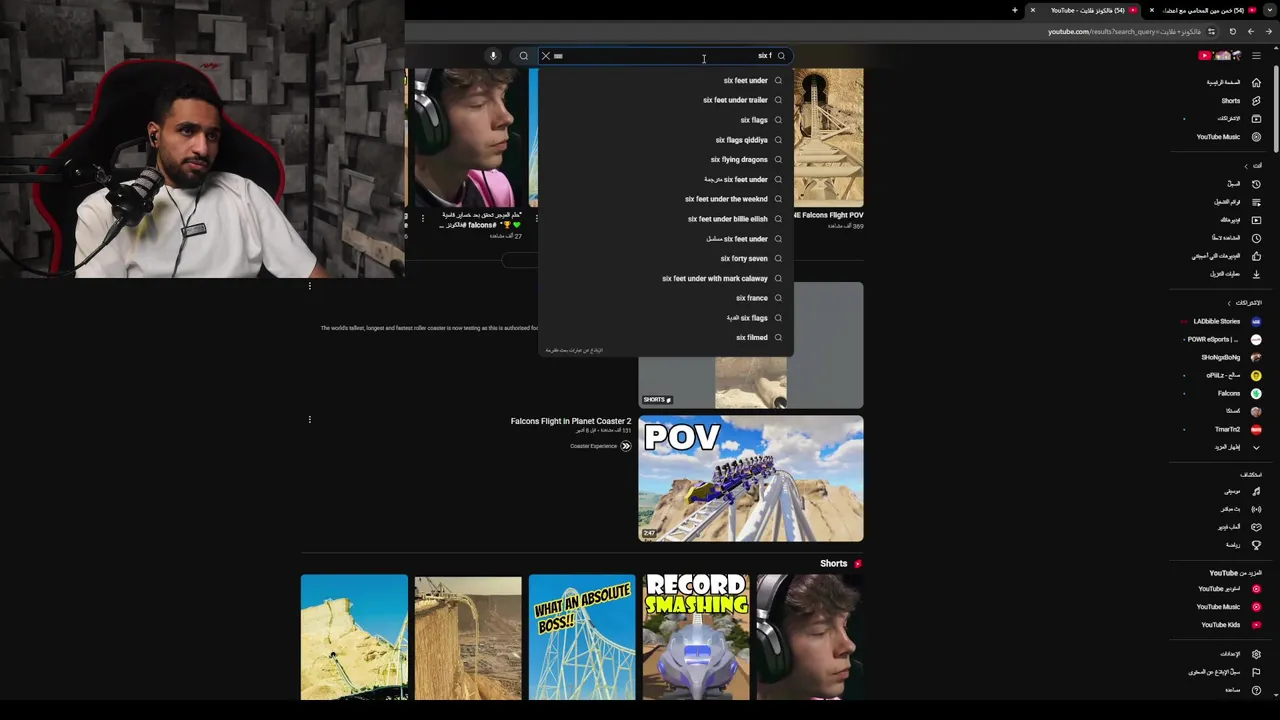Select suggestion 'six filmed'
This screenshot has height=720, width=1280.
pyautogui.click(x=665, y=338)
